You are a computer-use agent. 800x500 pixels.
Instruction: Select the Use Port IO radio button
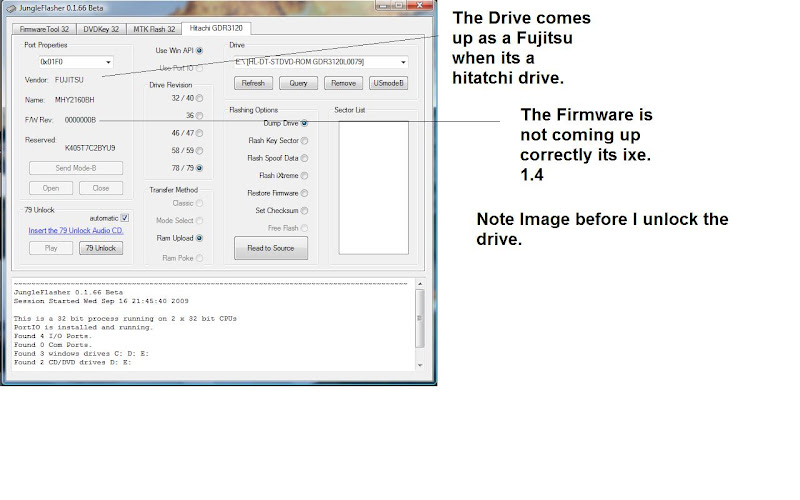click(x=199, y=68)
